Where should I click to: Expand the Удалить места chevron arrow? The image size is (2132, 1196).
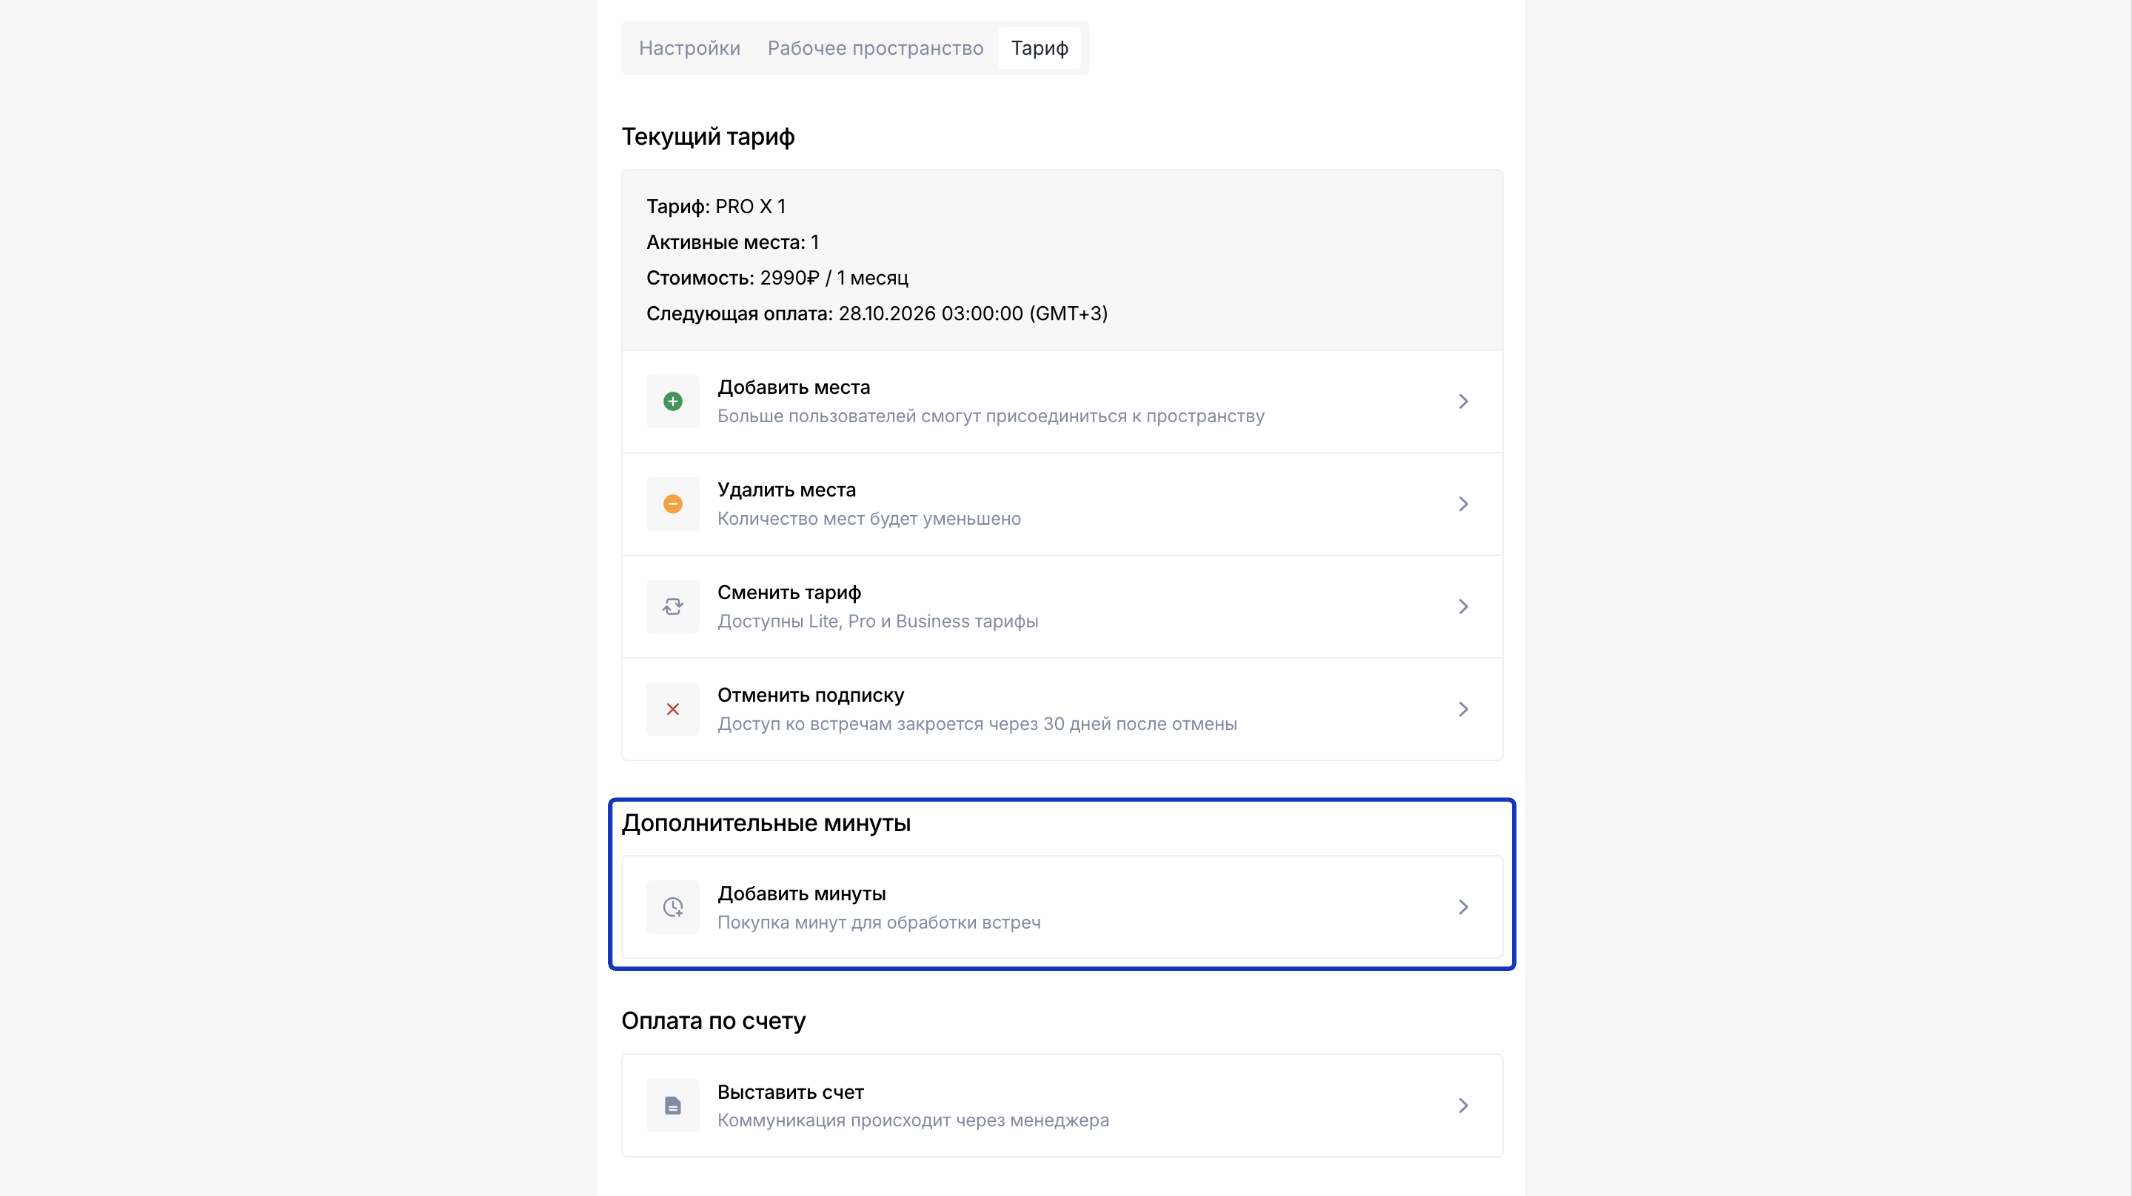pos(1462,504)
